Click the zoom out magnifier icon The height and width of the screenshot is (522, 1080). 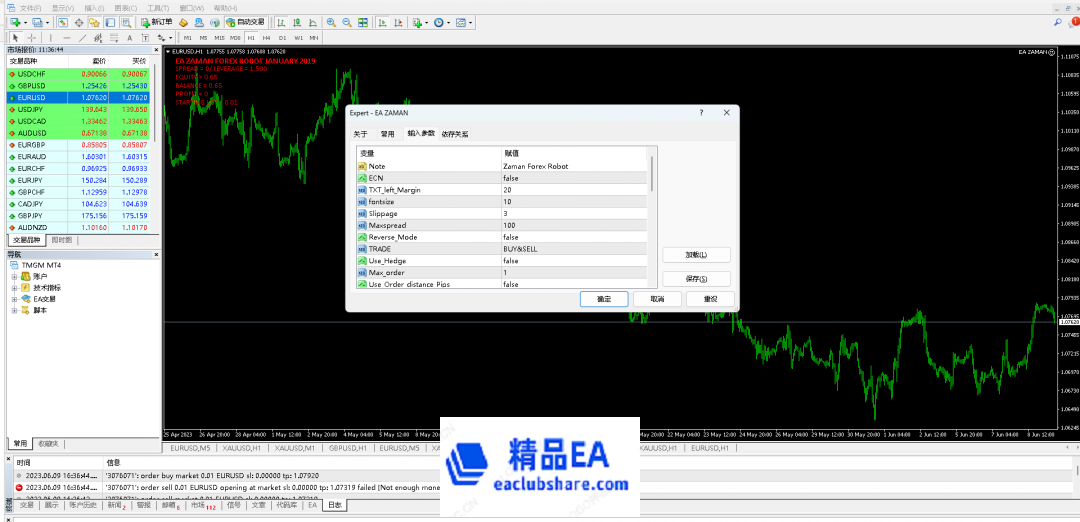point(346,22)
